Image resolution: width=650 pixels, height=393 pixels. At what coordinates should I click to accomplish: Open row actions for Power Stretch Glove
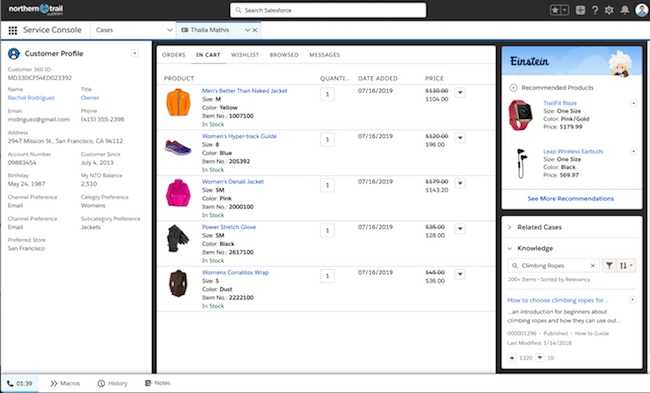[x=460, y=229]
